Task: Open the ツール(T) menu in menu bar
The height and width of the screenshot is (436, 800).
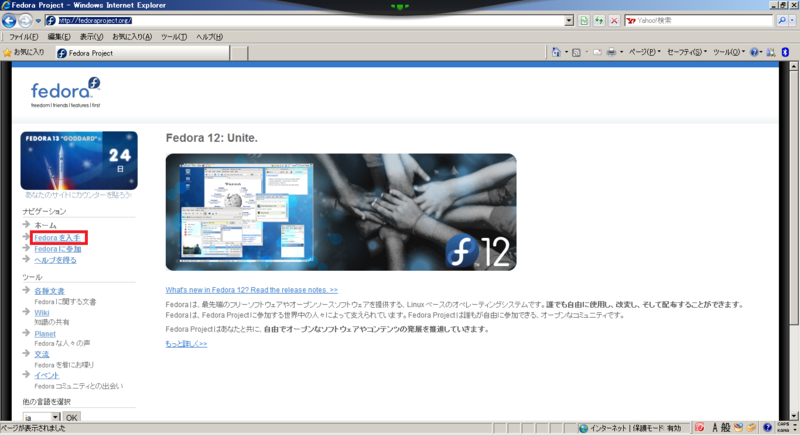Action: [174, 37]
